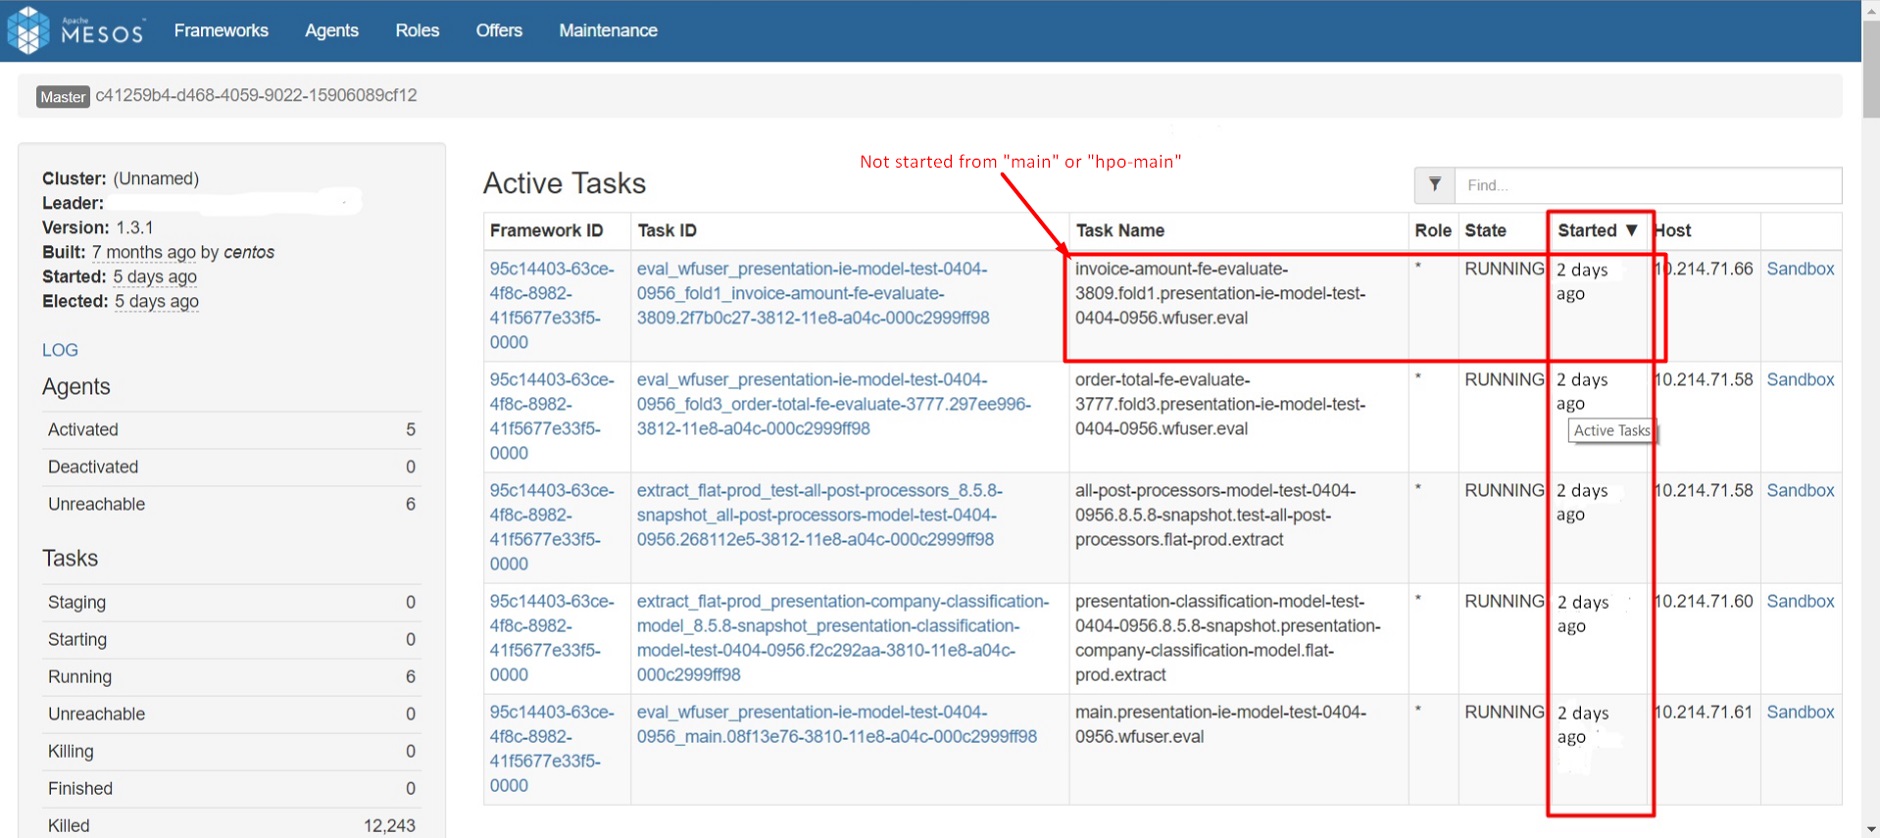Click the Master badge label

coord(63,96)
